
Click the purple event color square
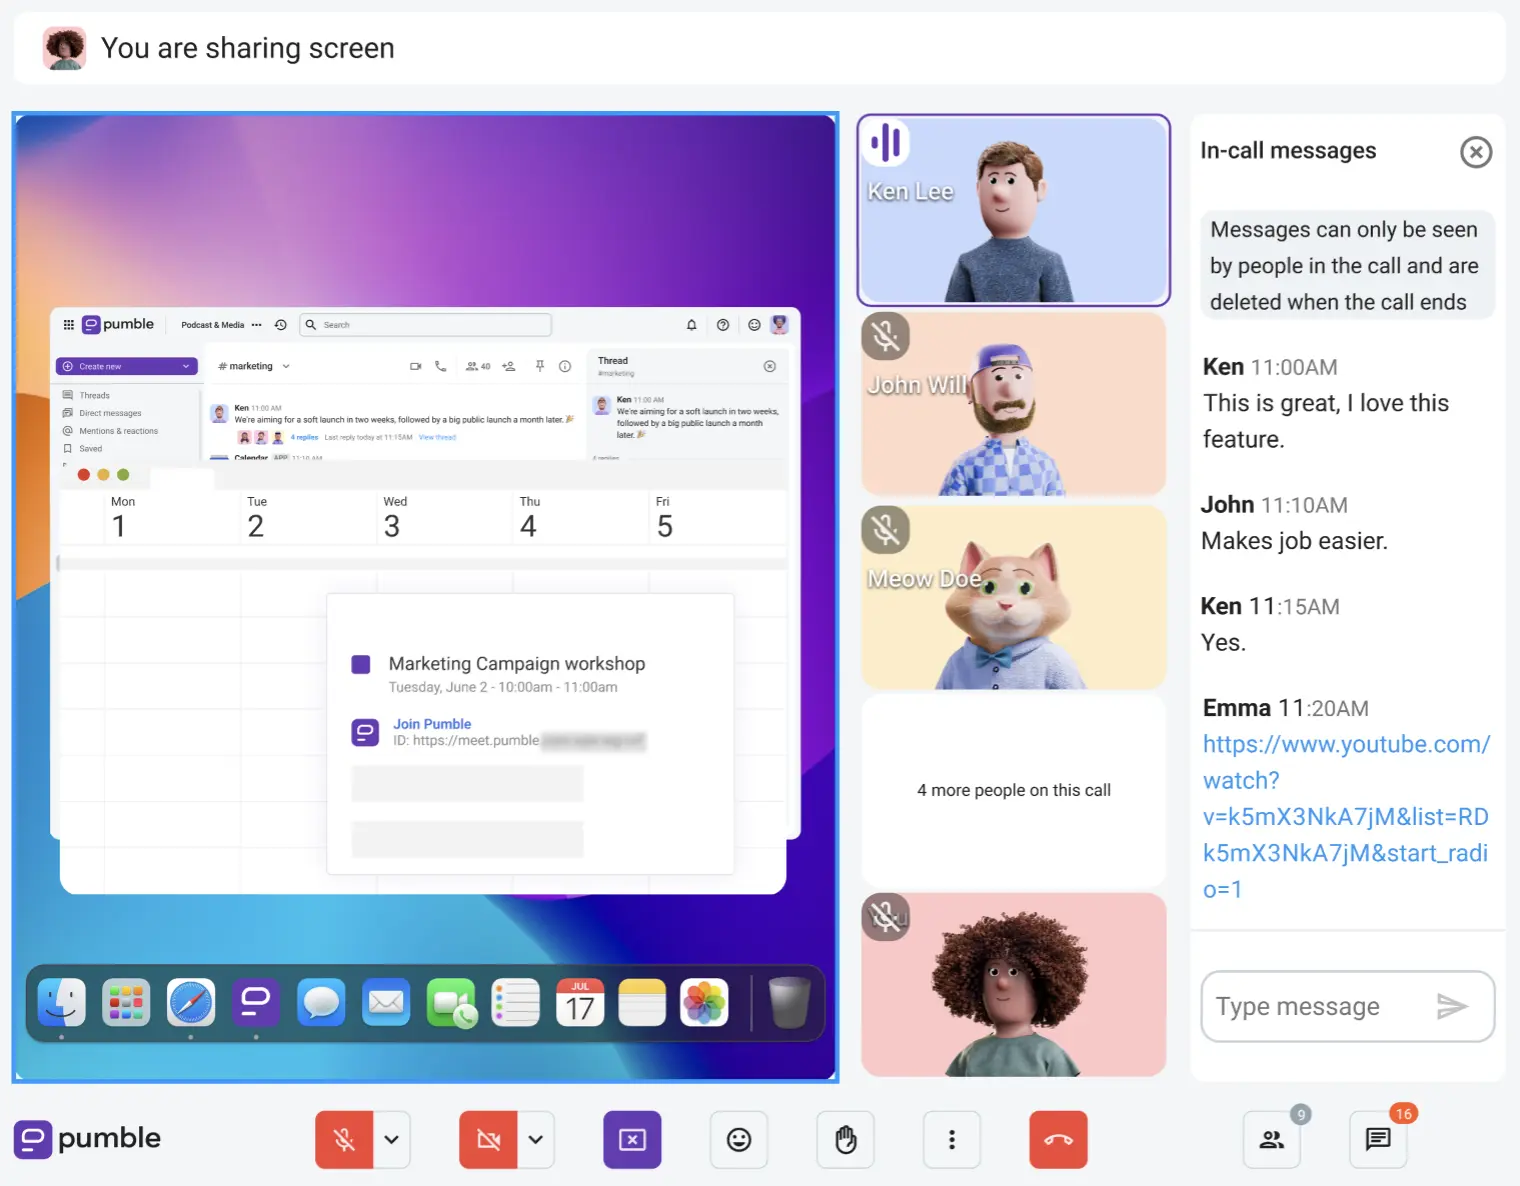(x=361, y=664)
